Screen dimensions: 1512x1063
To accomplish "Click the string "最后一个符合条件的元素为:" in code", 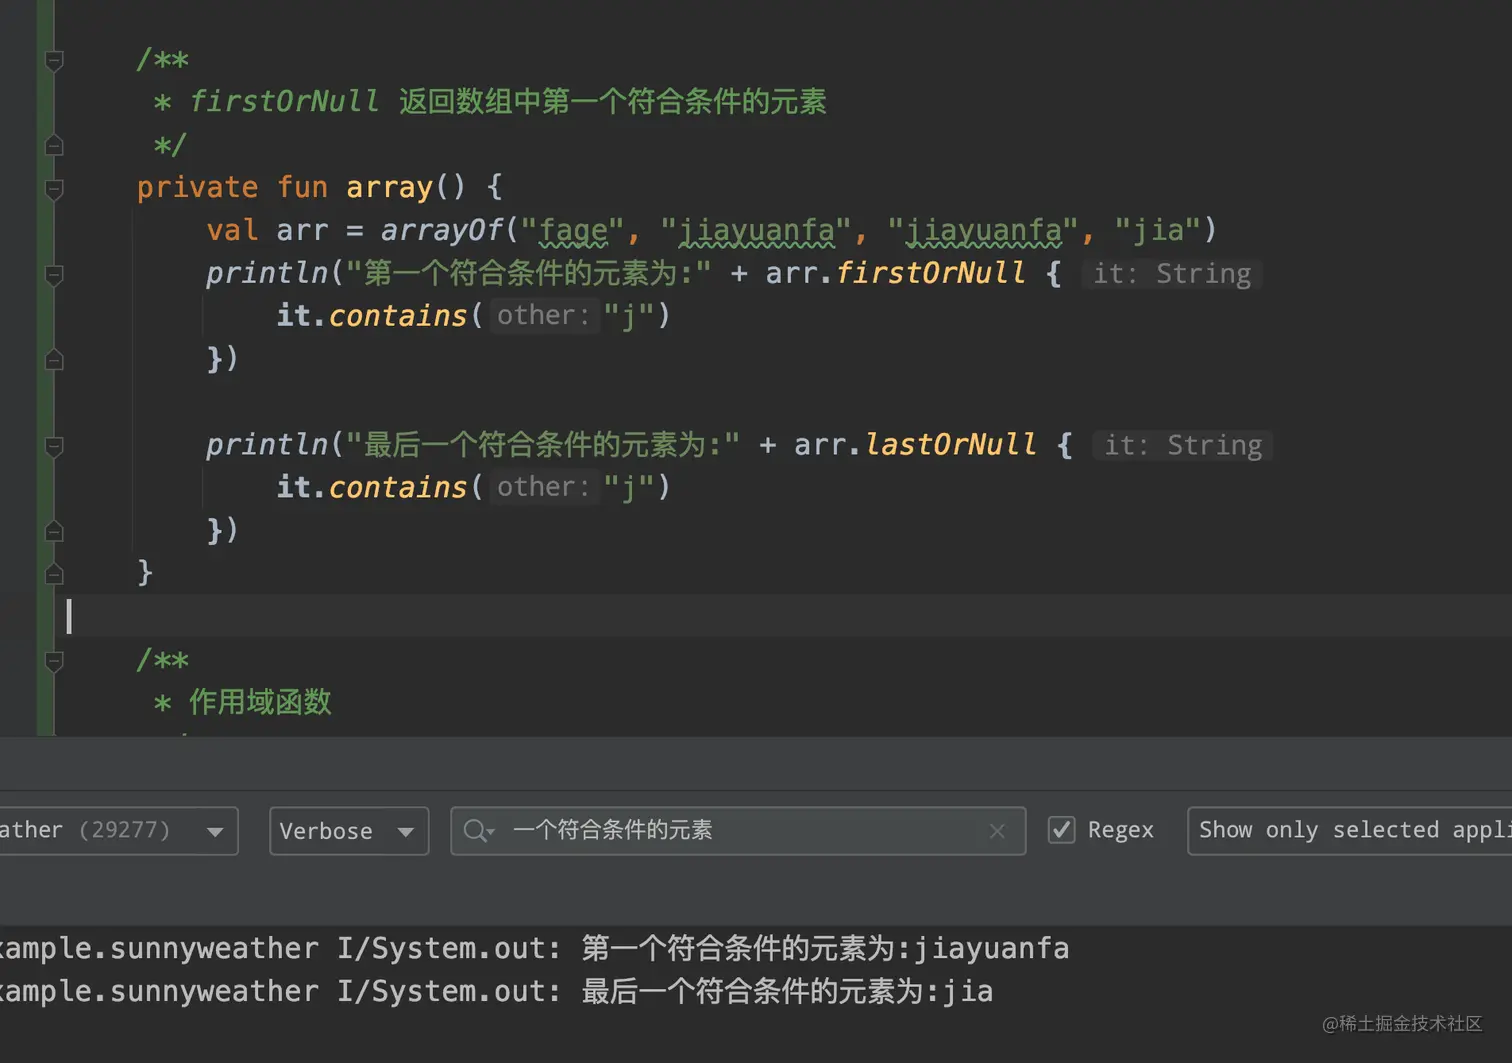I will (543, 445).
